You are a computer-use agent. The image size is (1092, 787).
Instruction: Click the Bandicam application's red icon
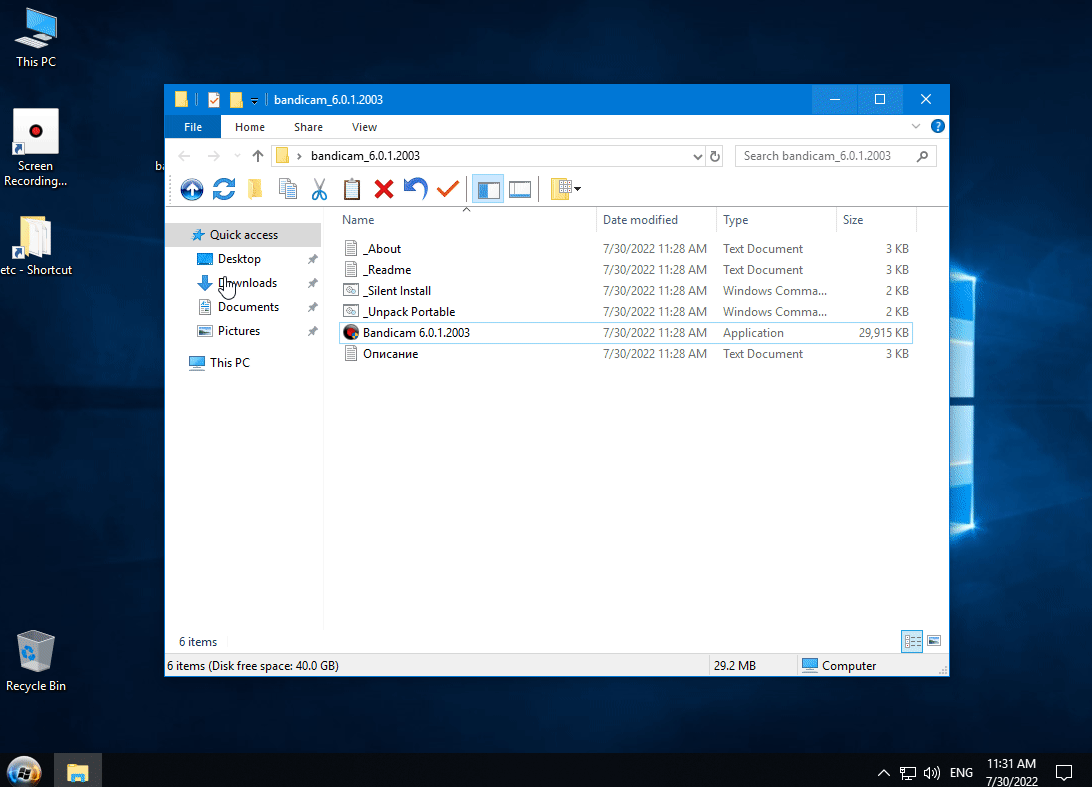[x=351, y=333]
